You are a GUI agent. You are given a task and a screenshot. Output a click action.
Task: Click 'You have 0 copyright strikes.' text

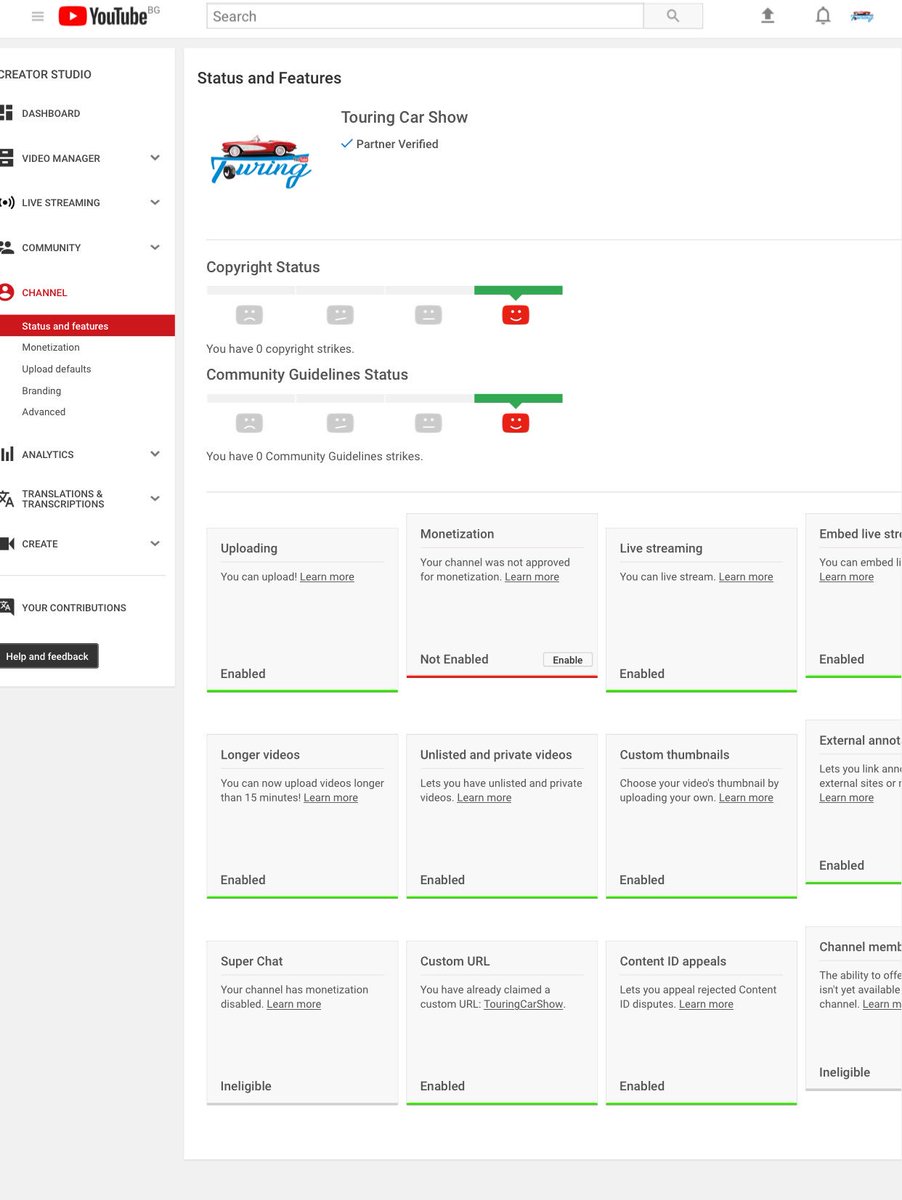(x=280, y=349)
